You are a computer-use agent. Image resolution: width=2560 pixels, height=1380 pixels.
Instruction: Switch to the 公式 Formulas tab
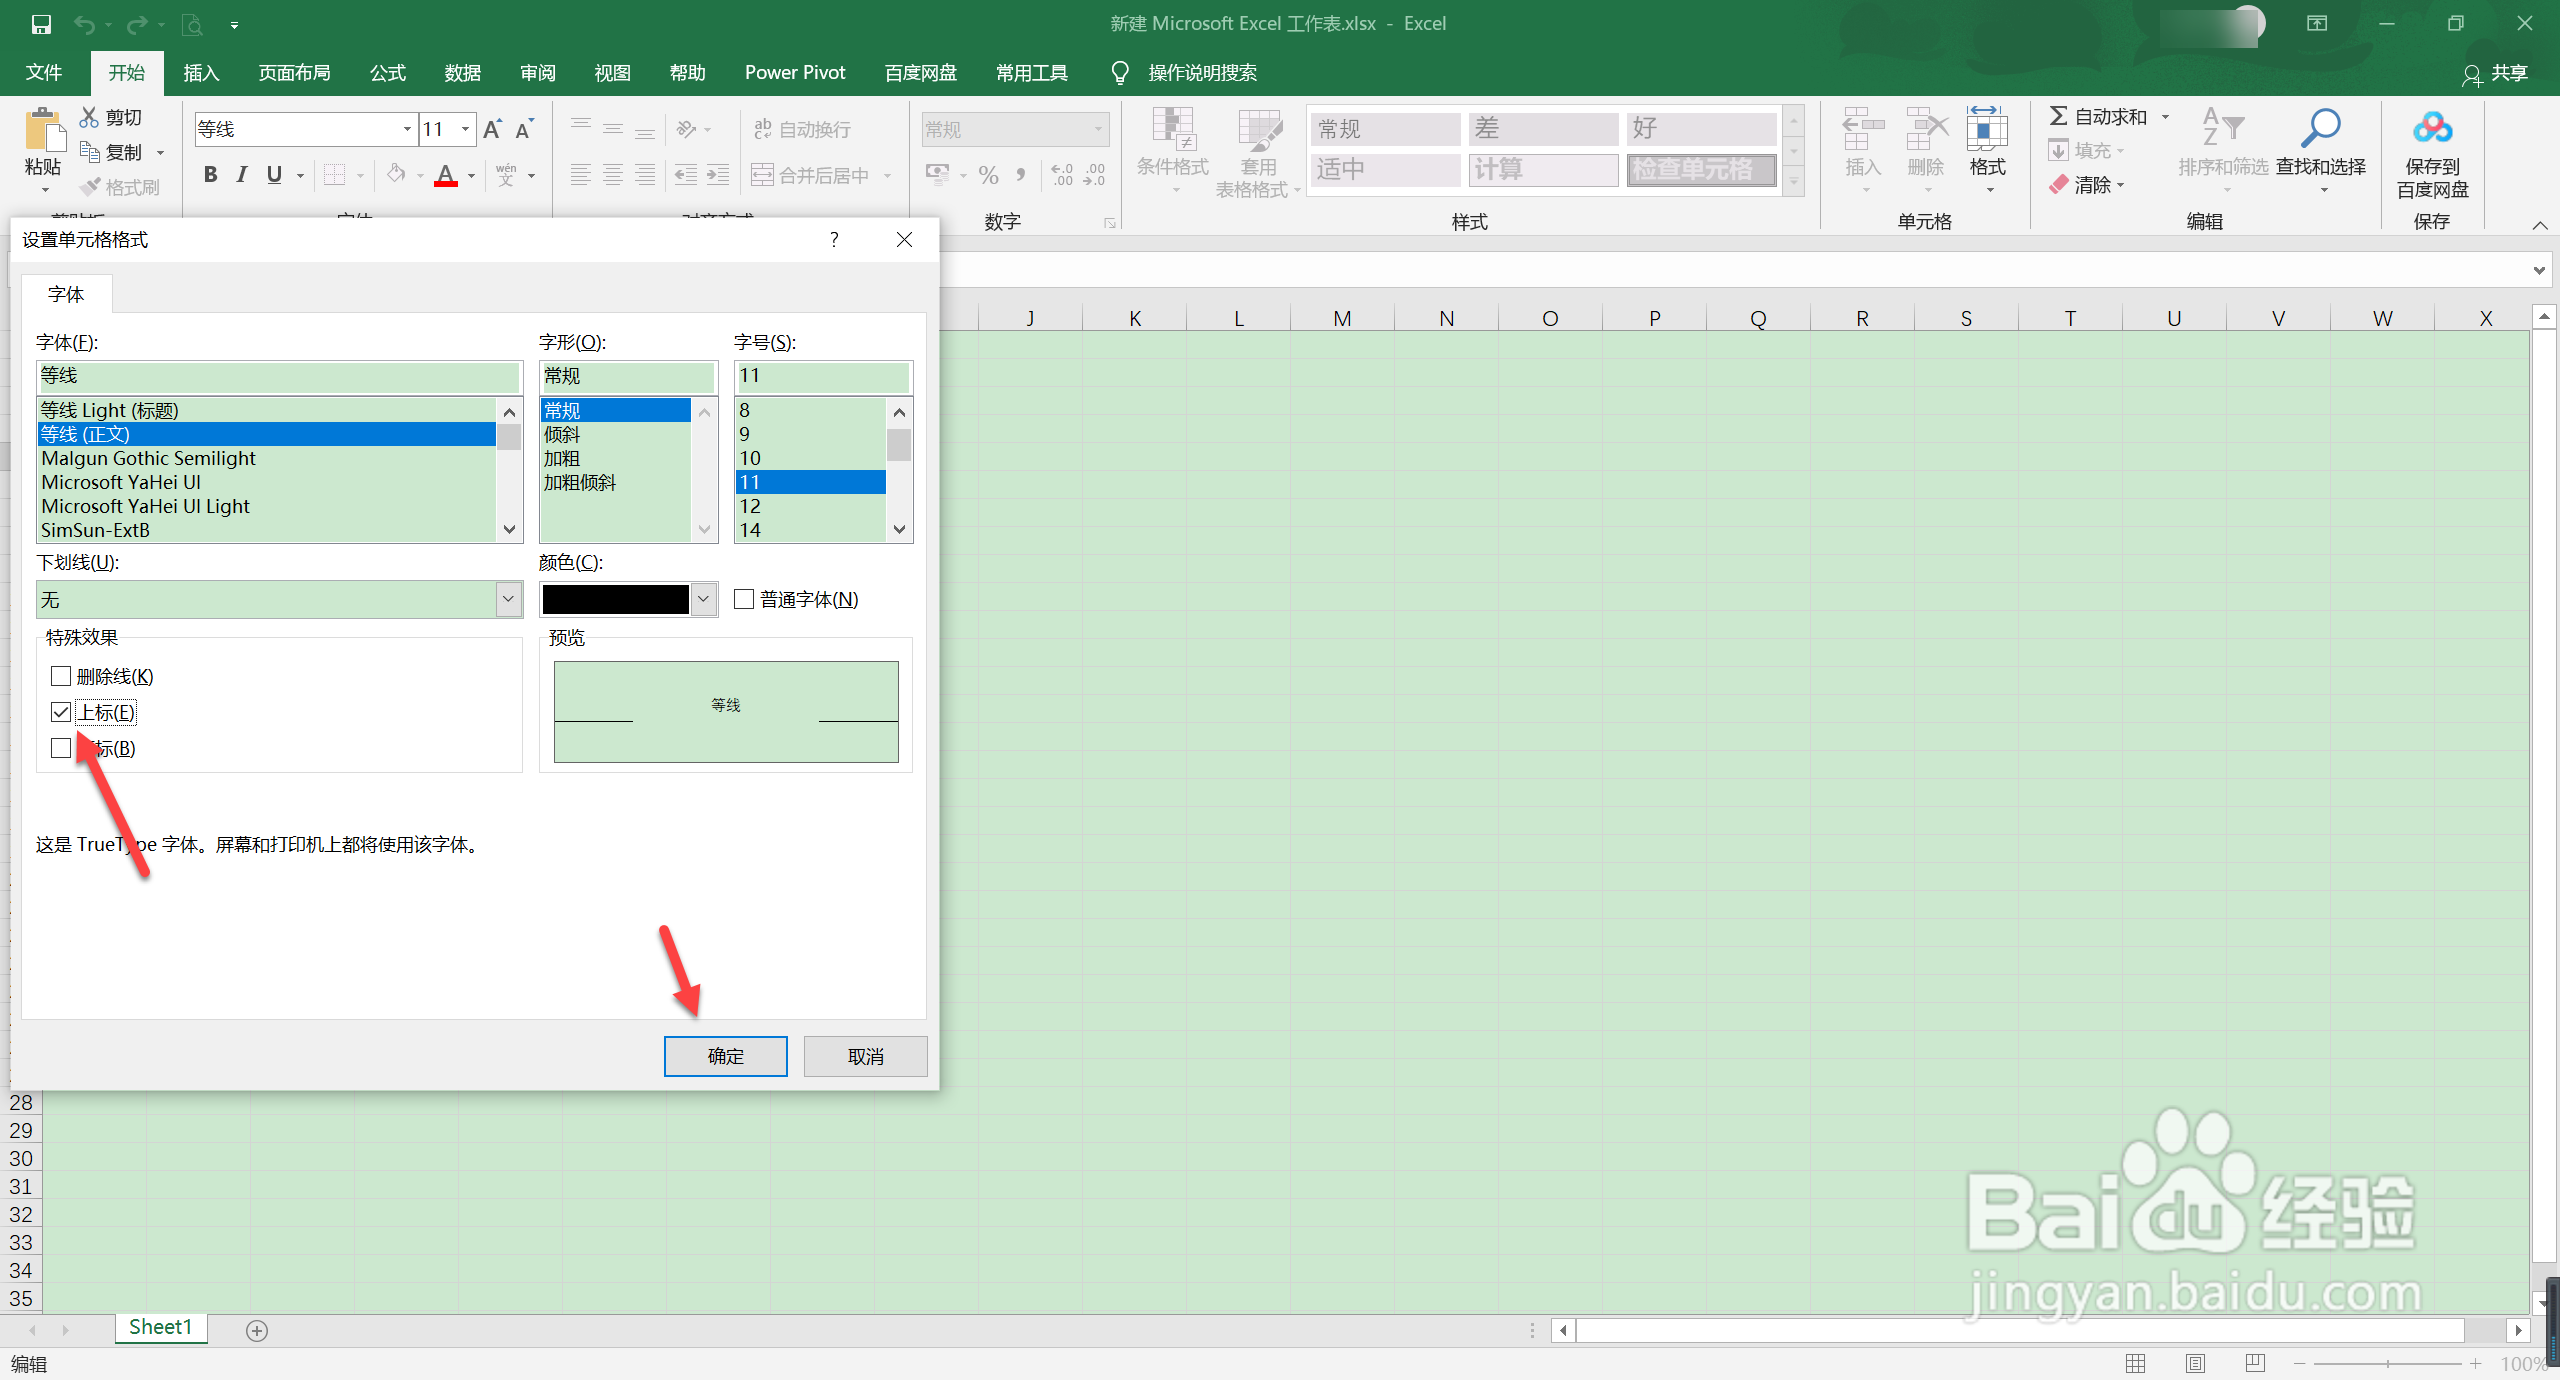click(387, 73)
